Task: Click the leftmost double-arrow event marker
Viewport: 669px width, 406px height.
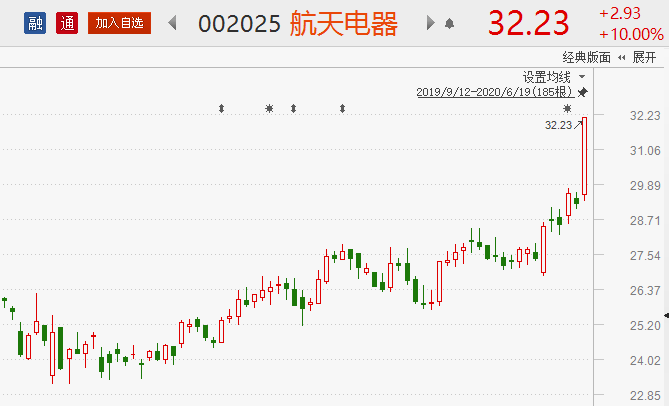Action: 222,108
